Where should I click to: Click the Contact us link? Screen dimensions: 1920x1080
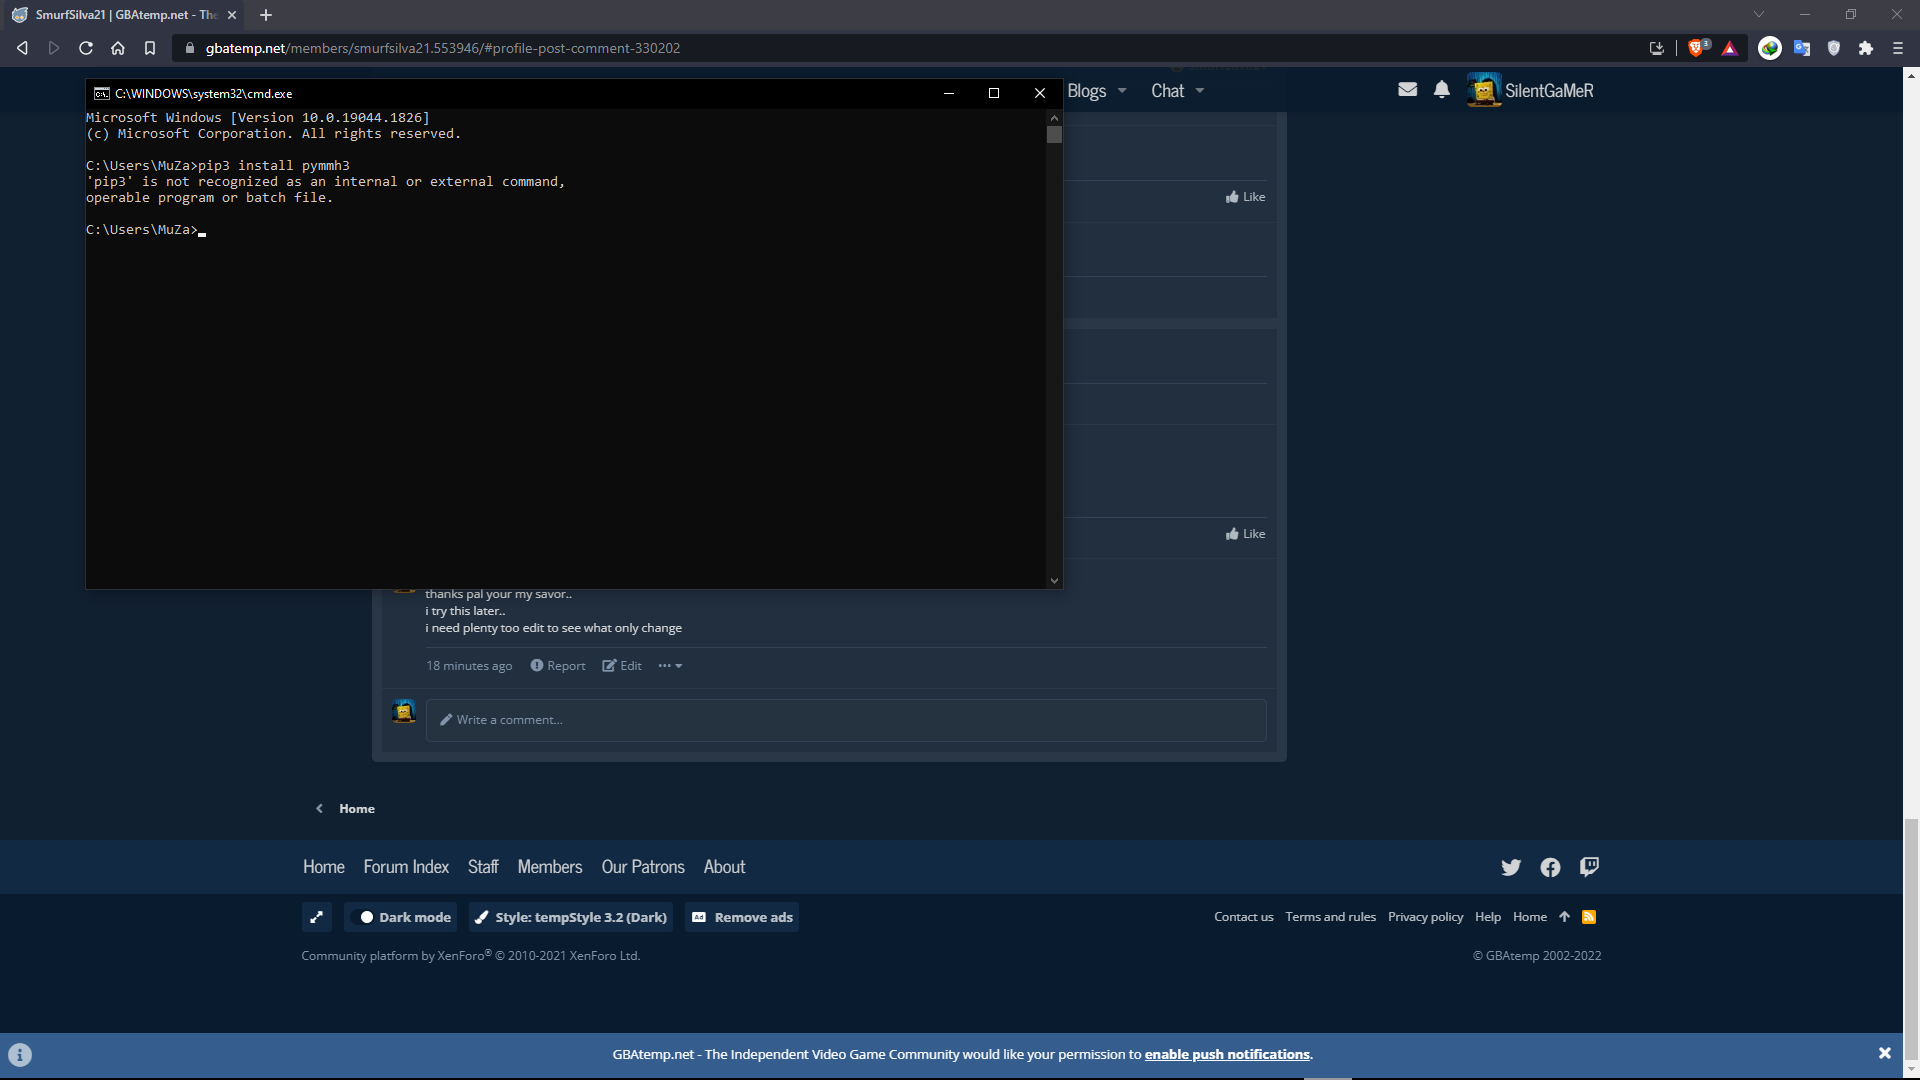pos(1244,917)
